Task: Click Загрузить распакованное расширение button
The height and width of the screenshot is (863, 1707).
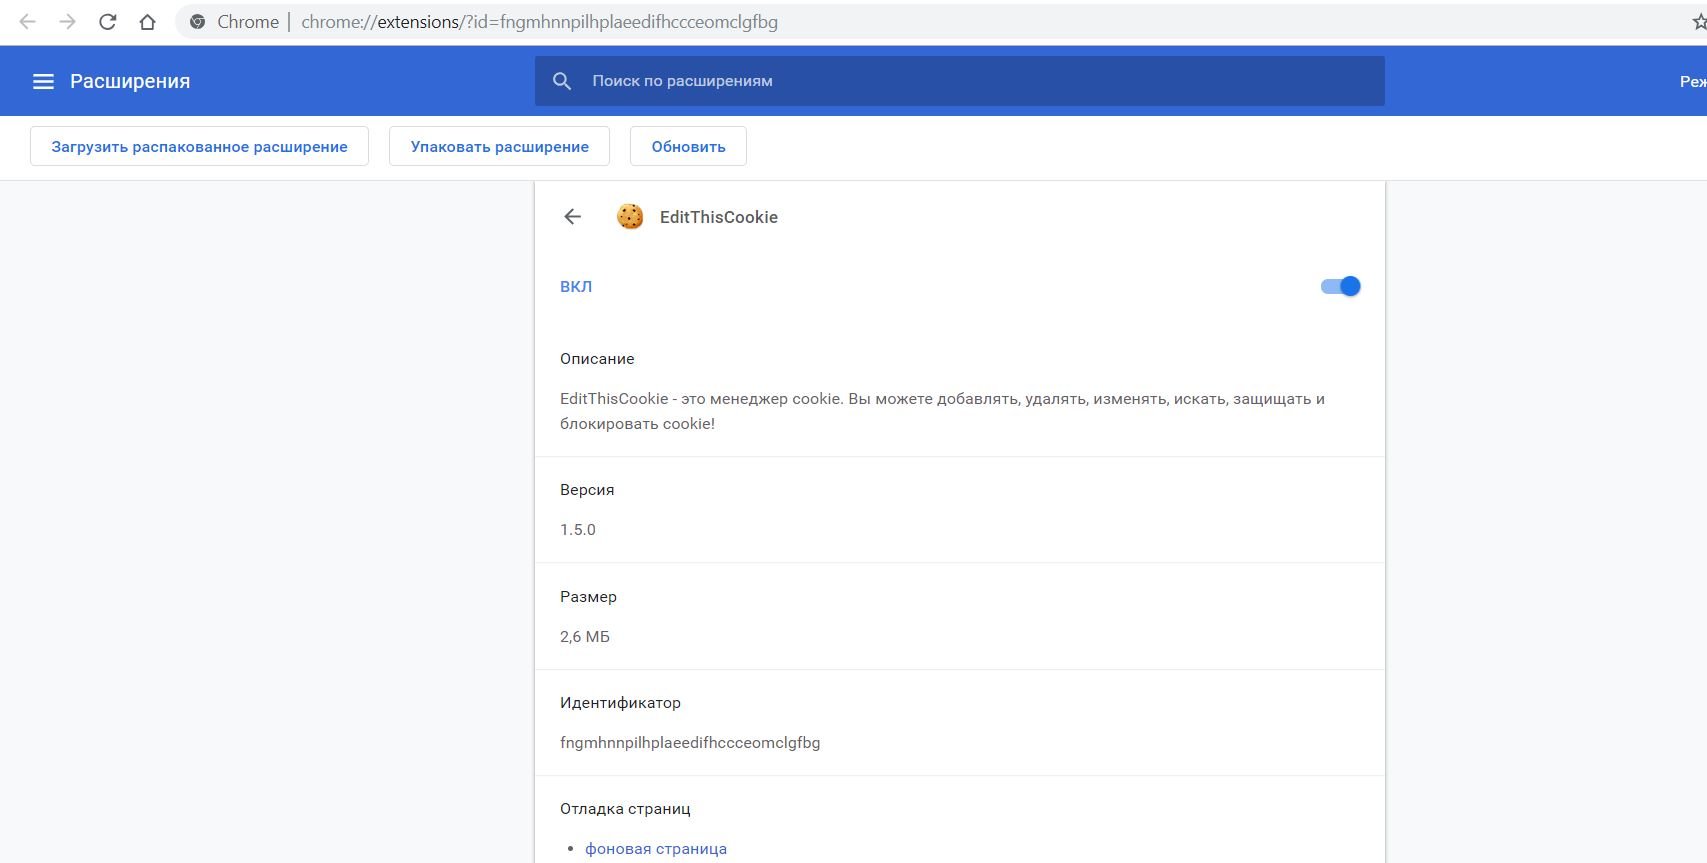Action: click(x=199, y=146)
